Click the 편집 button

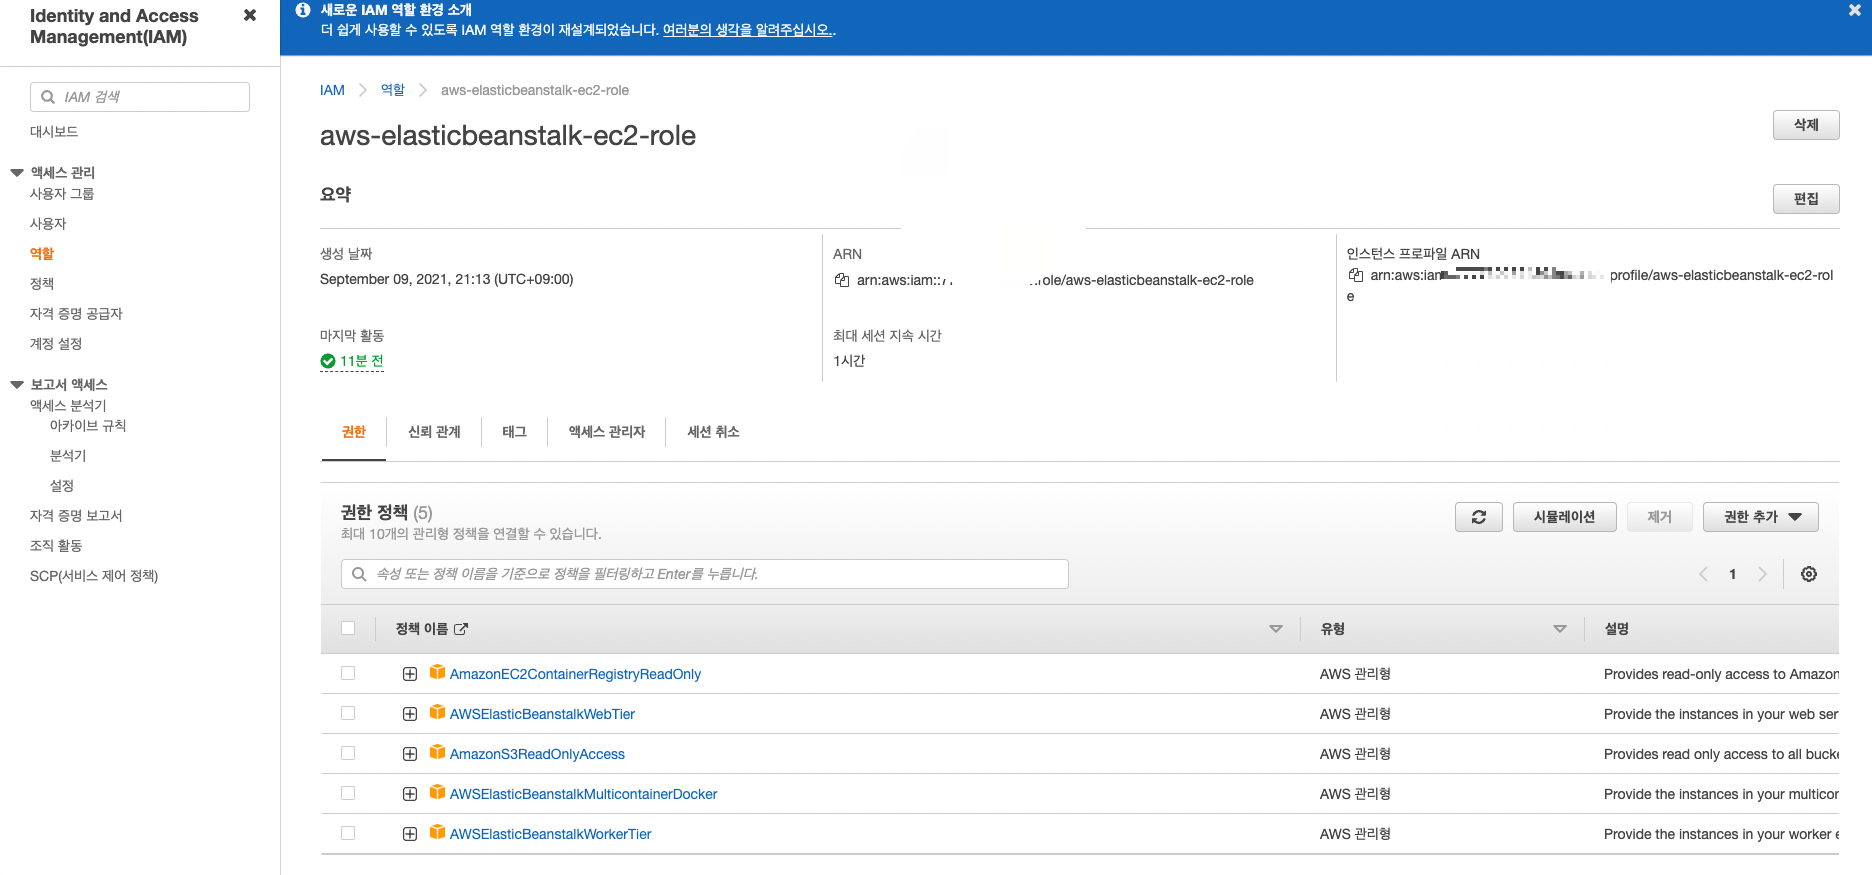coord(1806,199)
